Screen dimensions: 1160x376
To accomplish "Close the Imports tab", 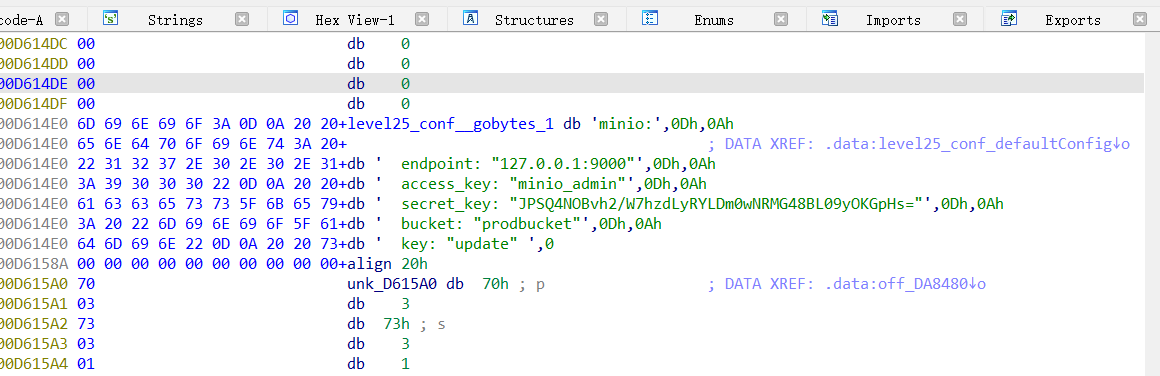I will pos(960,19).
